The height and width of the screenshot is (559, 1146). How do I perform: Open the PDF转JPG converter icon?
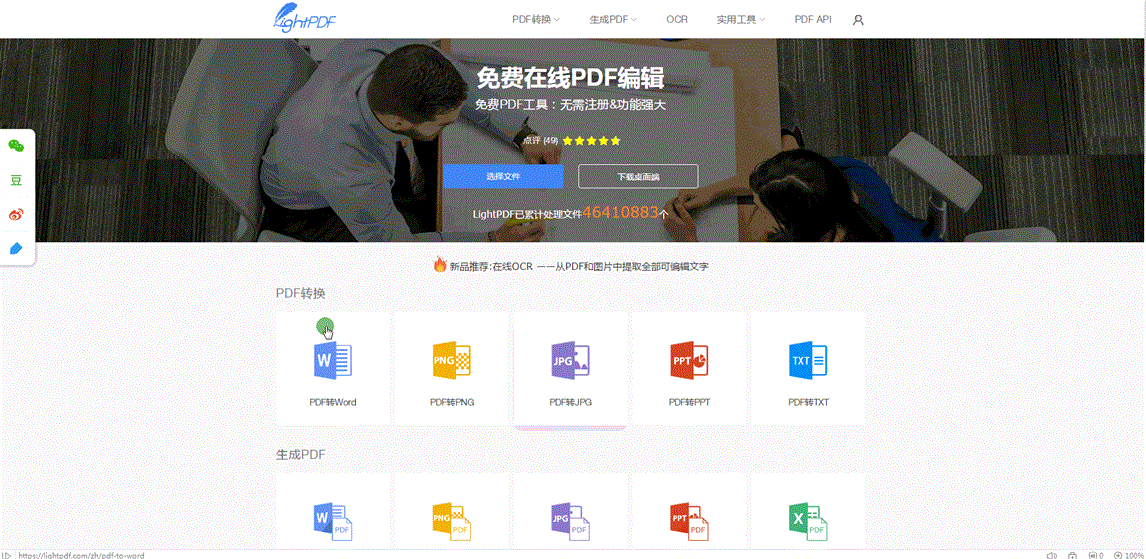(x=570, y=361)
